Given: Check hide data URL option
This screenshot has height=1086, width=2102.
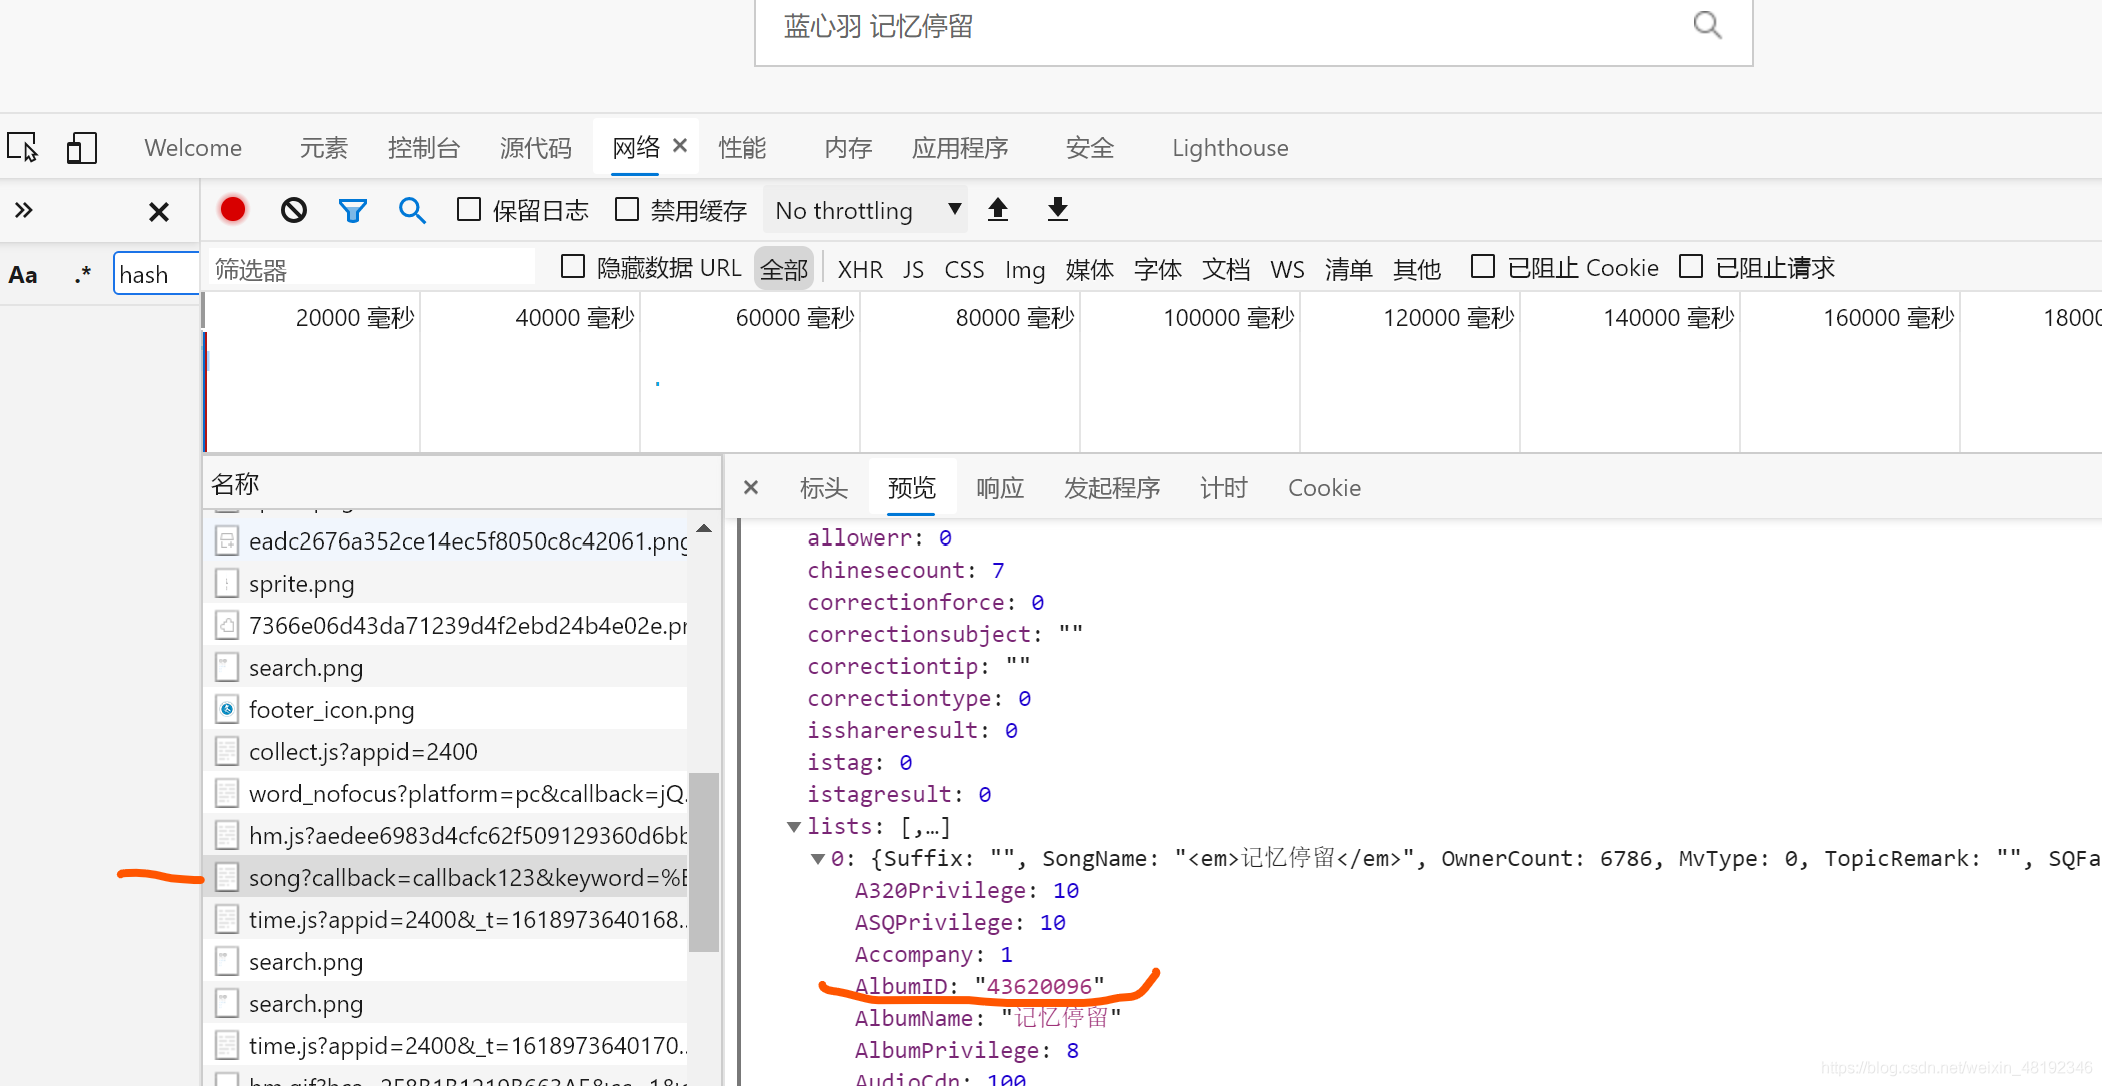Looking at the screenshot, I should (573, 266).
